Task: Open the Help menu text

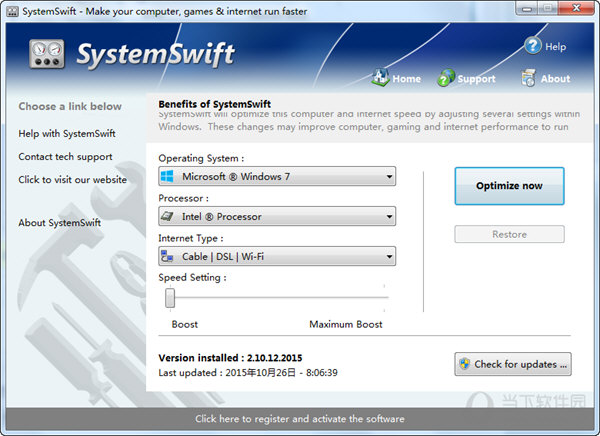Action: (556, 47)
